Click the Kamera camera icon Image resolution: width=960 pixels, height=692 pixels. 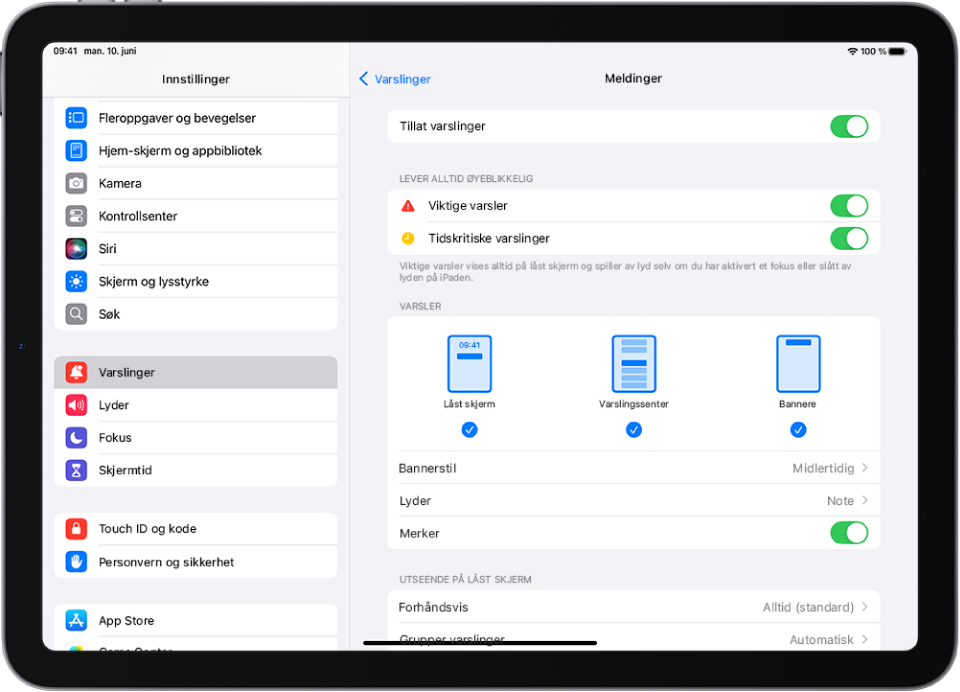pyautogui.click(x=76, y=183)
